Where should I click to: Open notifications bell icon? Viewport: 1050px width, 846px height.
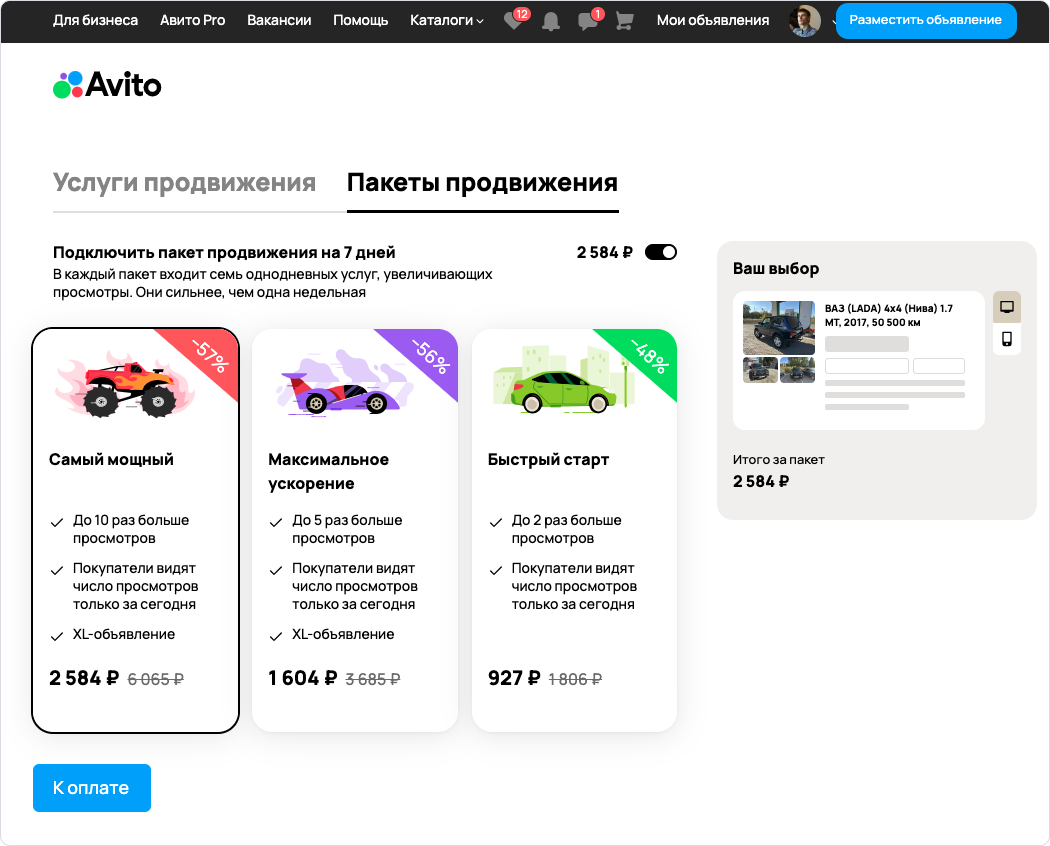click(550, 21)
